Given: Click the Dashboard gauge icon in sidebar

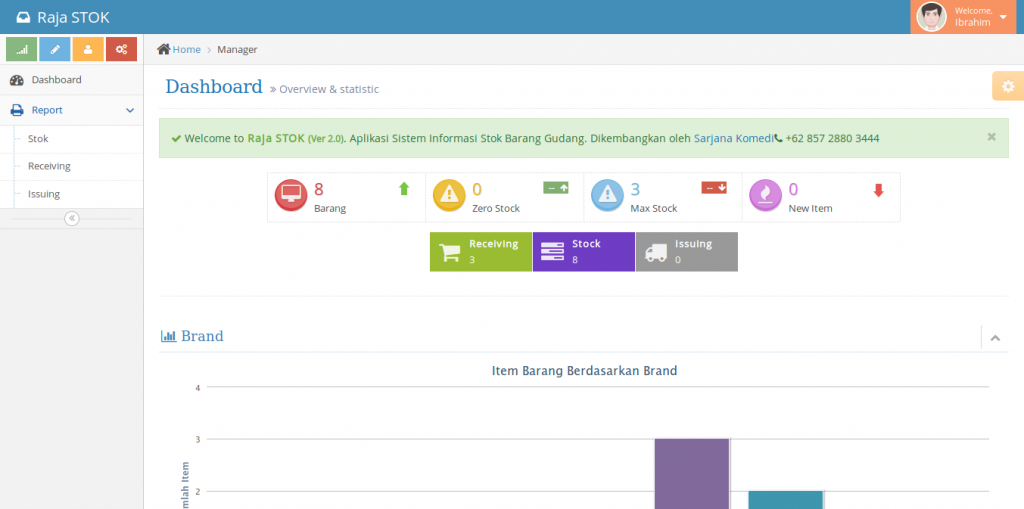Looking at the screenshot, I should coord(17,80).
